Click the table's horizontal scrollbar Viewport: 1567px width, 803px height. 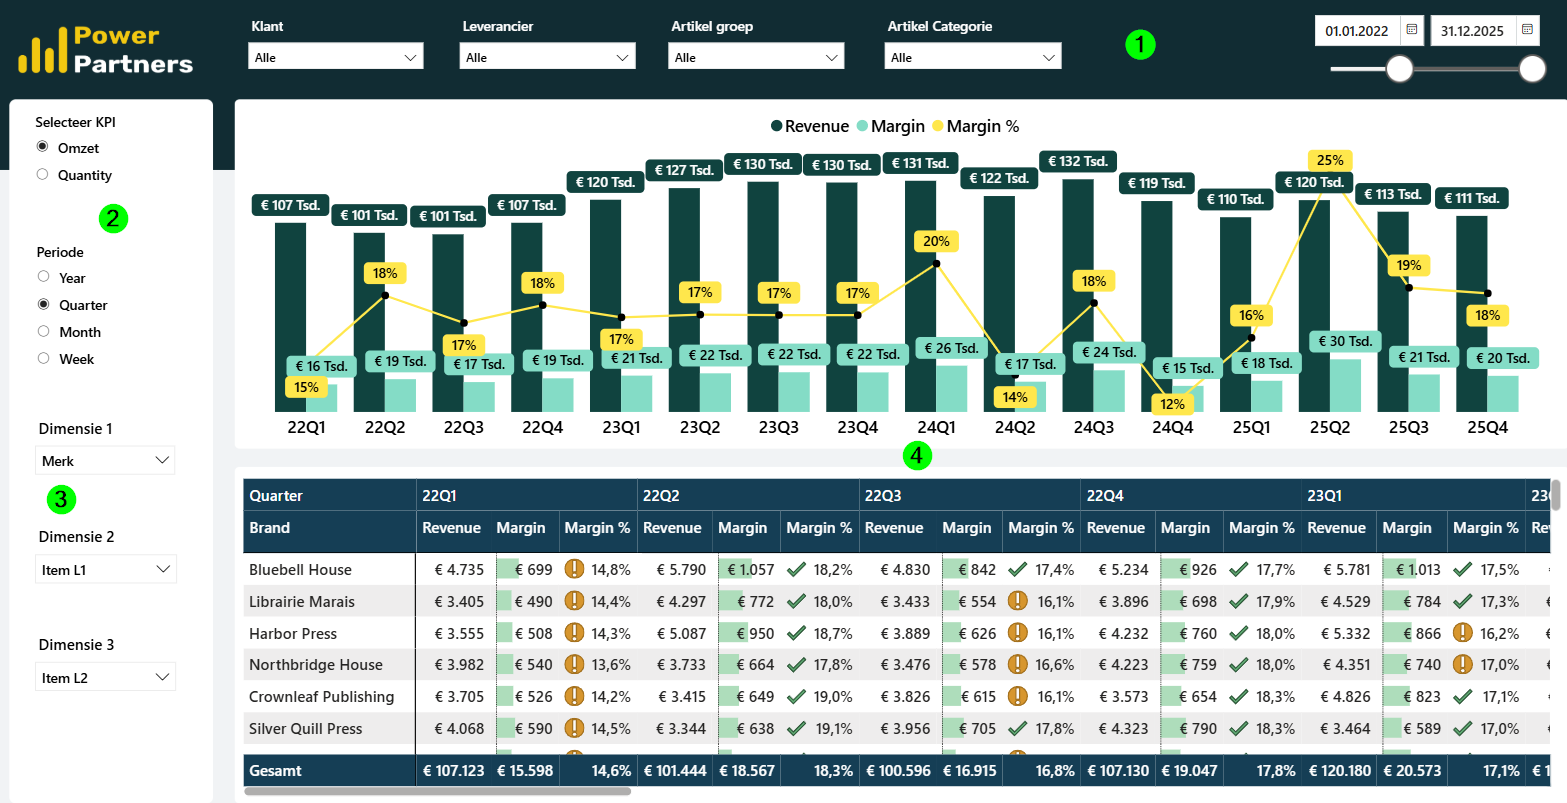tap(437, 791)
